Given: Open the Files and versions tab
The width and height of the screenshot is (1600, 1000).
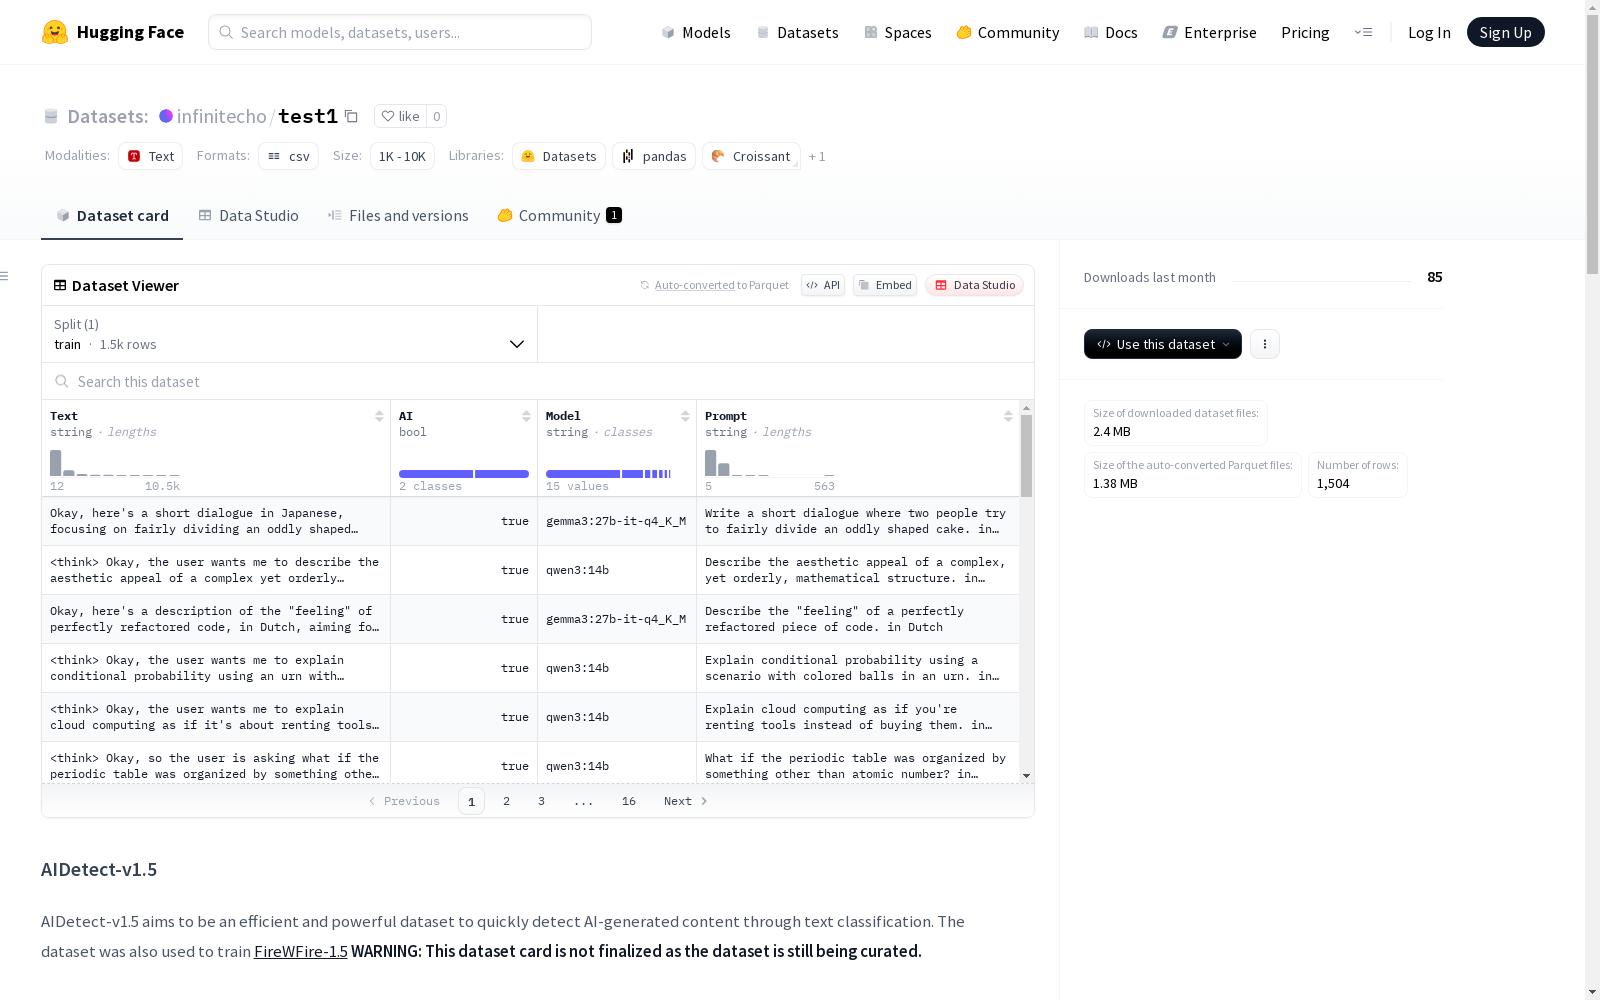Looking at the screenshot, I should (x=398, y=215).
